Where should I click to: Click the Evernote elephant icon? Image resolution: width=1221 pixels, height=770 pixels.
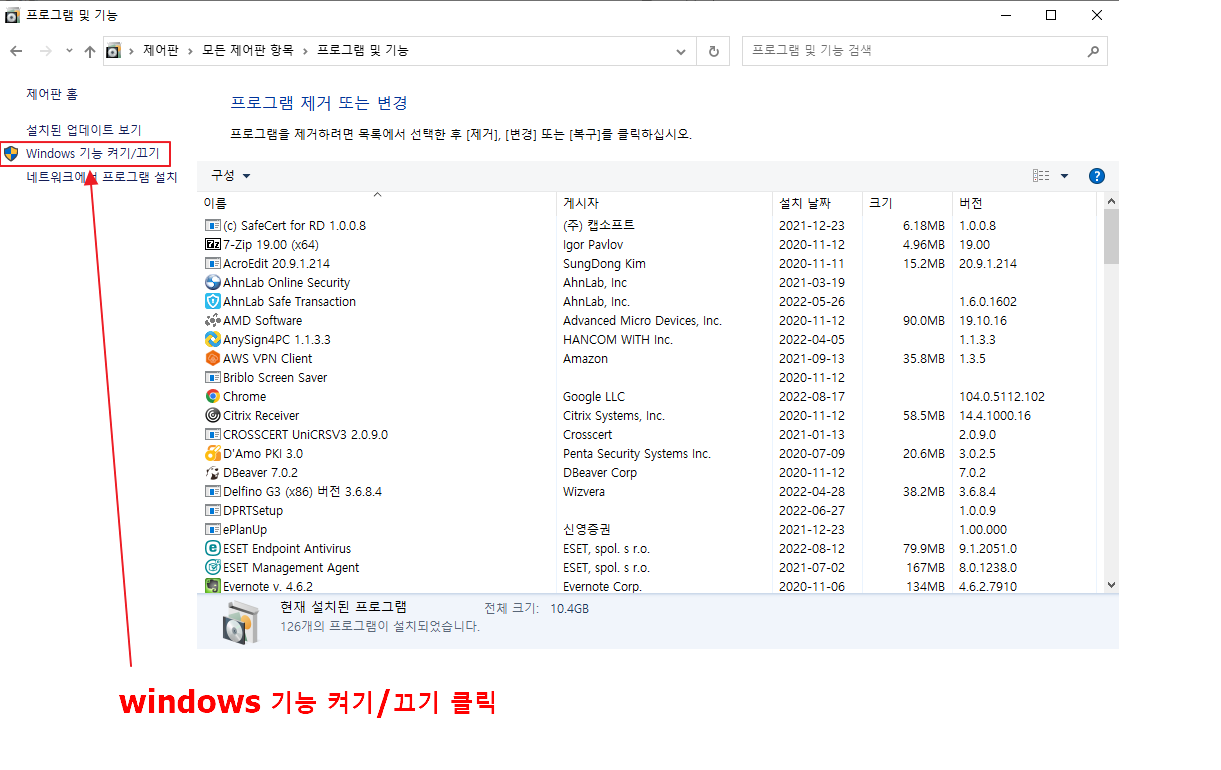(x=212, y=586)
